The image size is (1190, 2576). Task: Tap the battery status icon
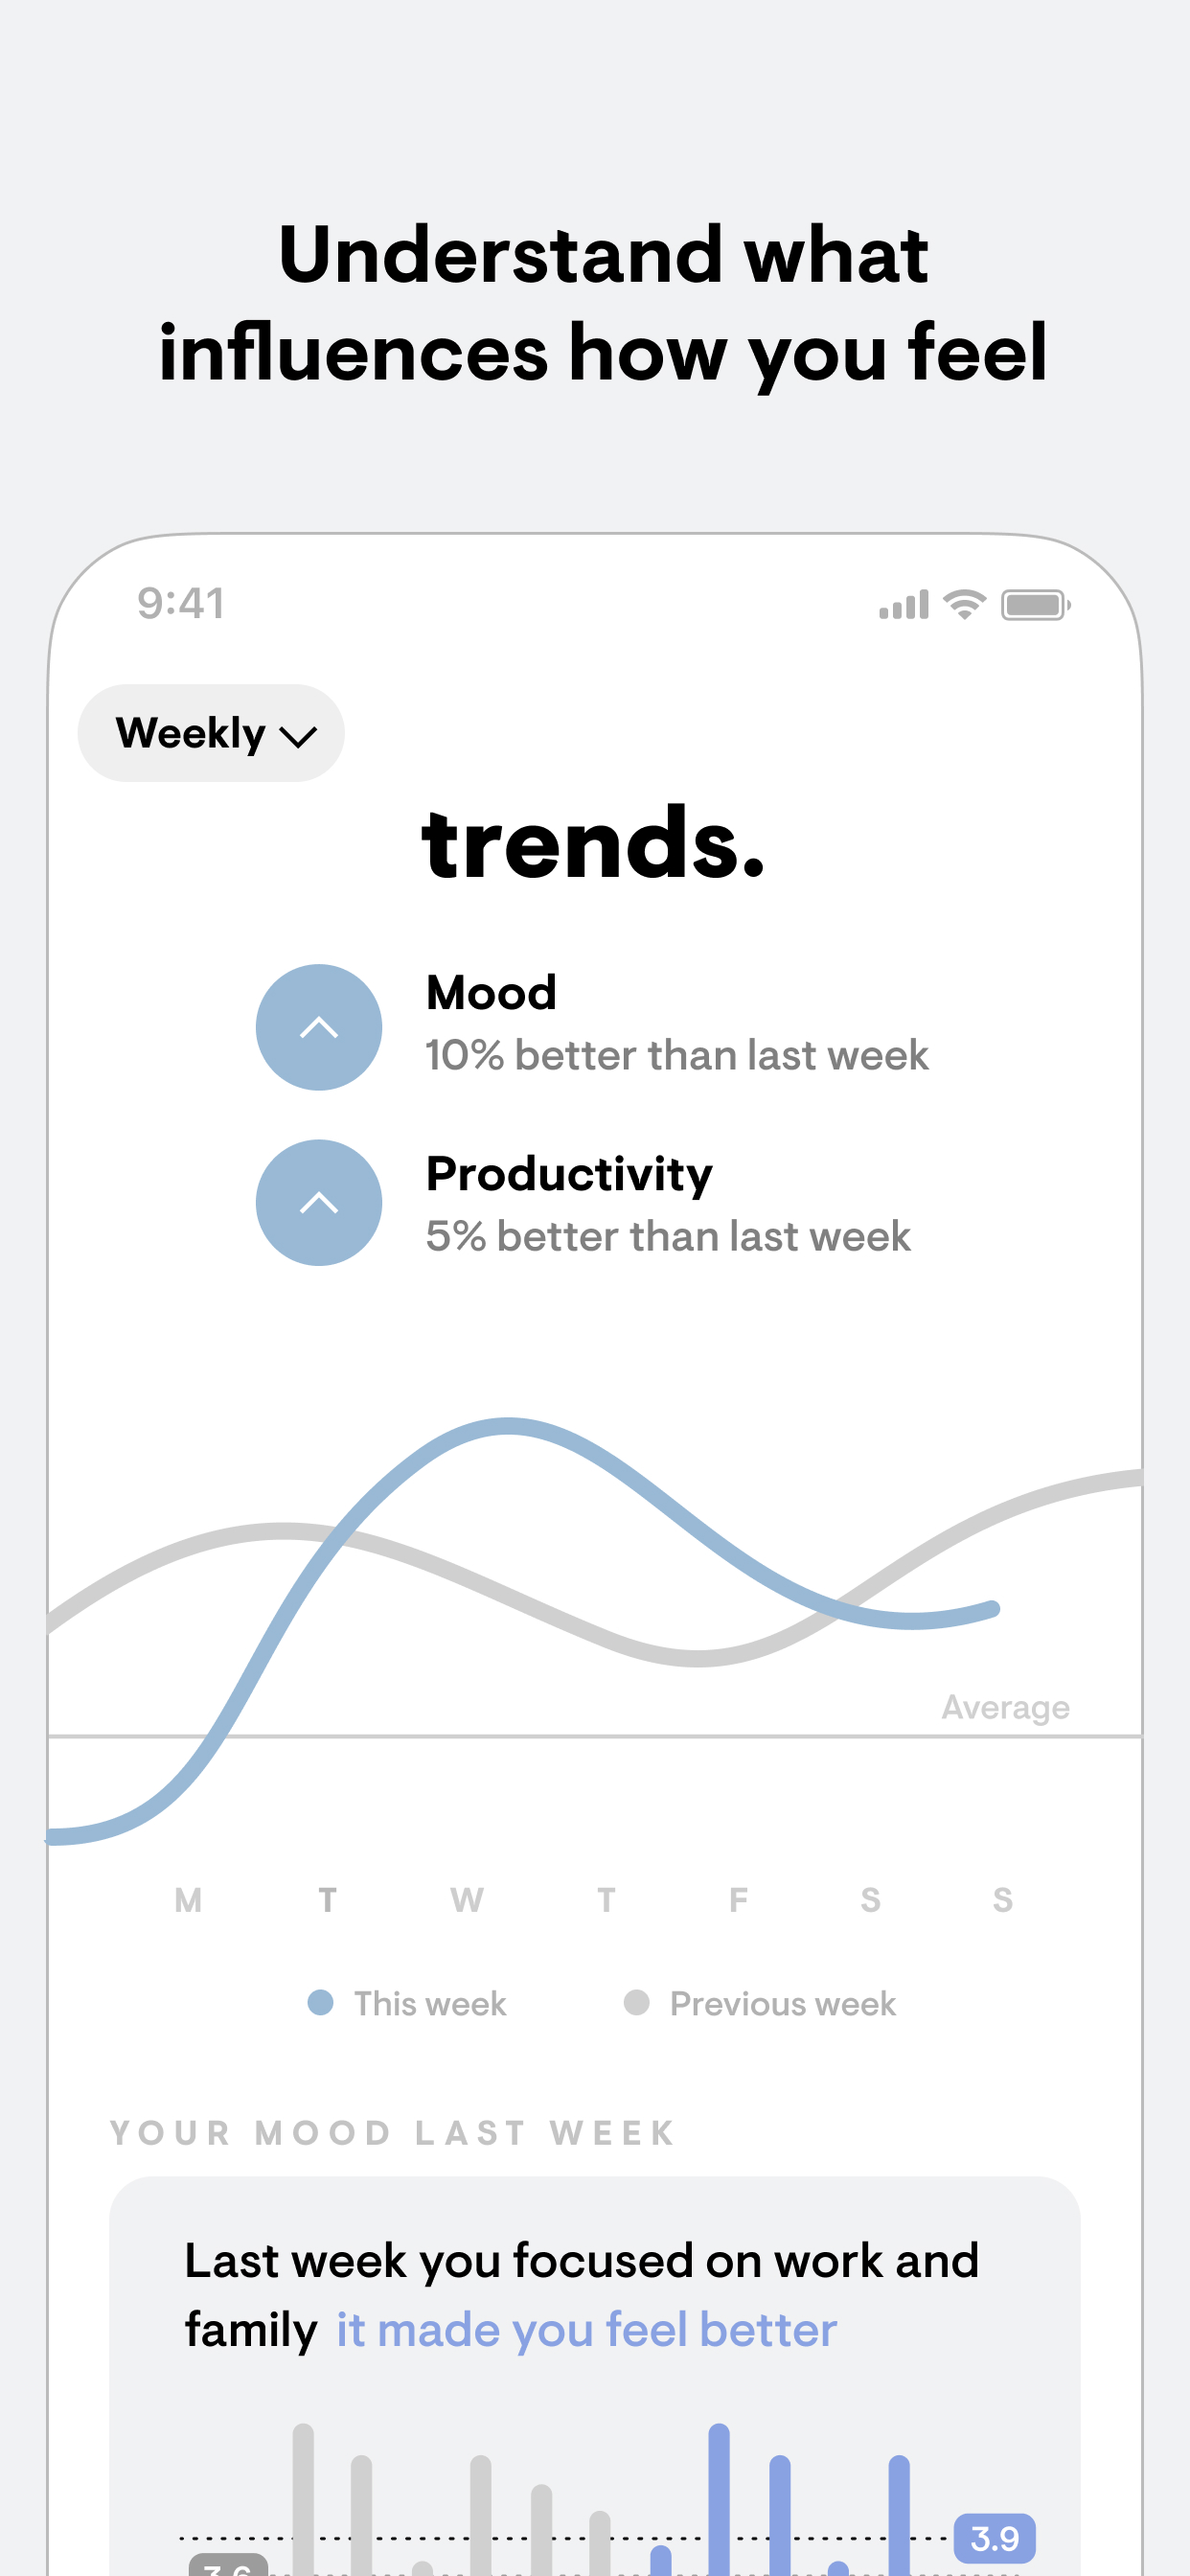tap(1035, 605)
